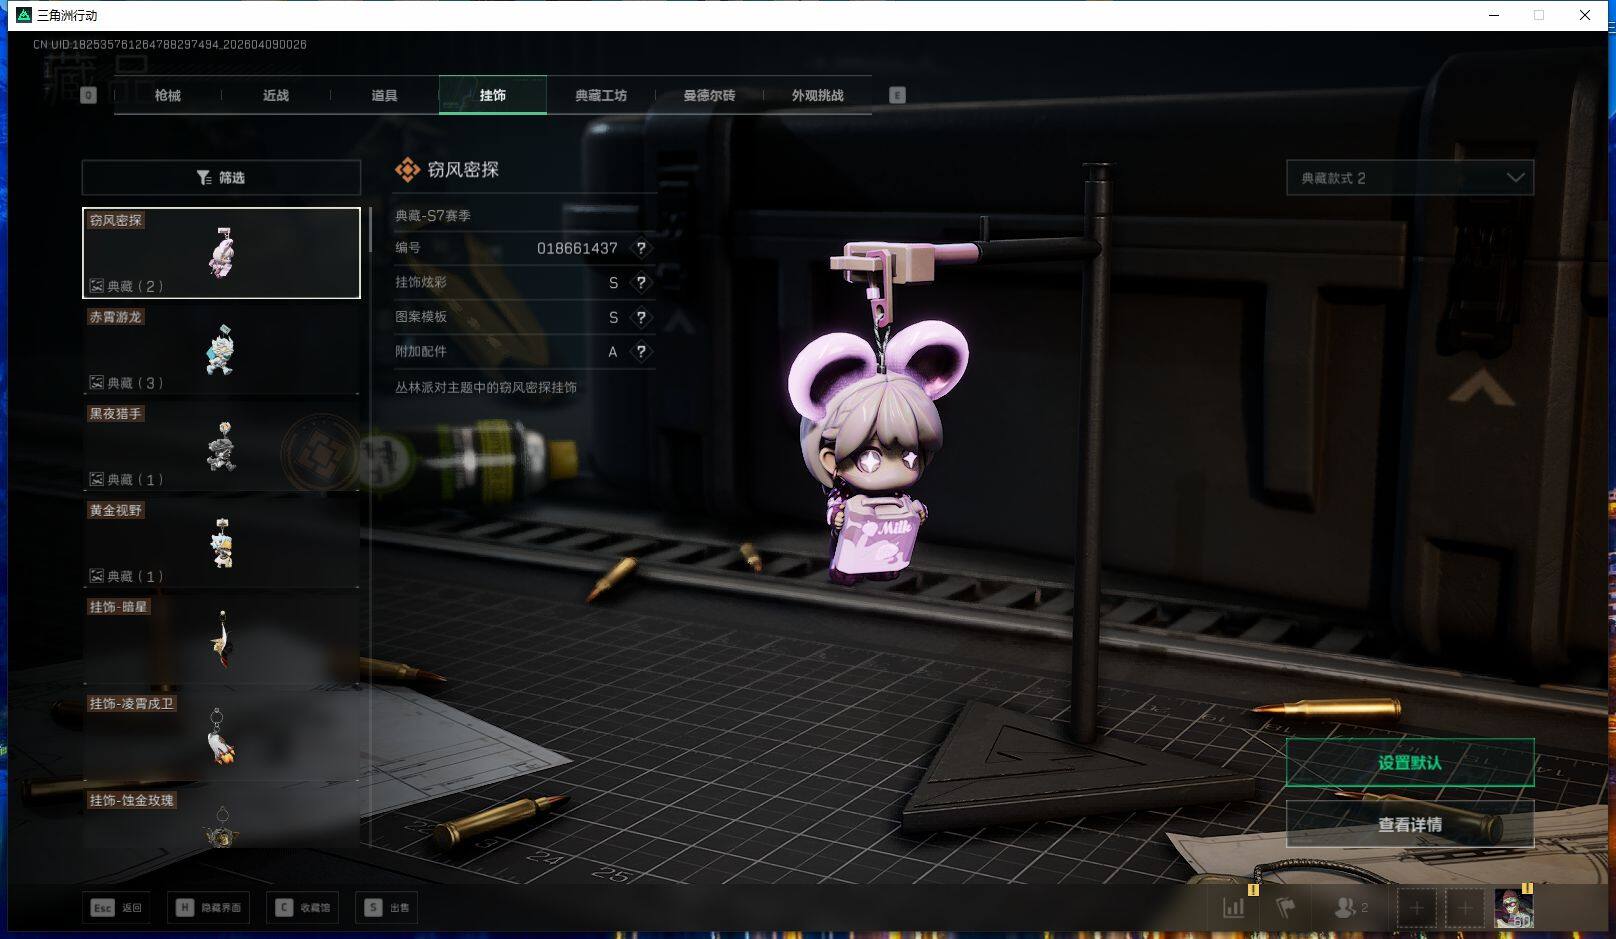Click the Esc 返回 button
1616x939 pixels.
pyautogui.click(x=117, y=907)
